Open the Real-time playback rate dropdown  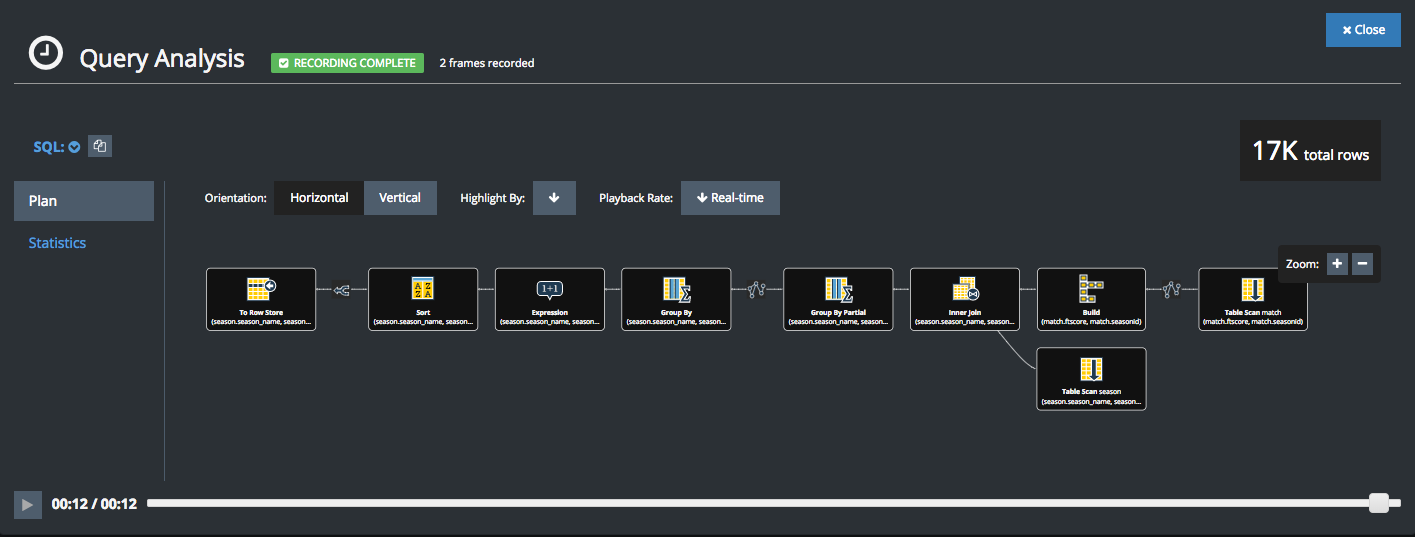point(730,198)
